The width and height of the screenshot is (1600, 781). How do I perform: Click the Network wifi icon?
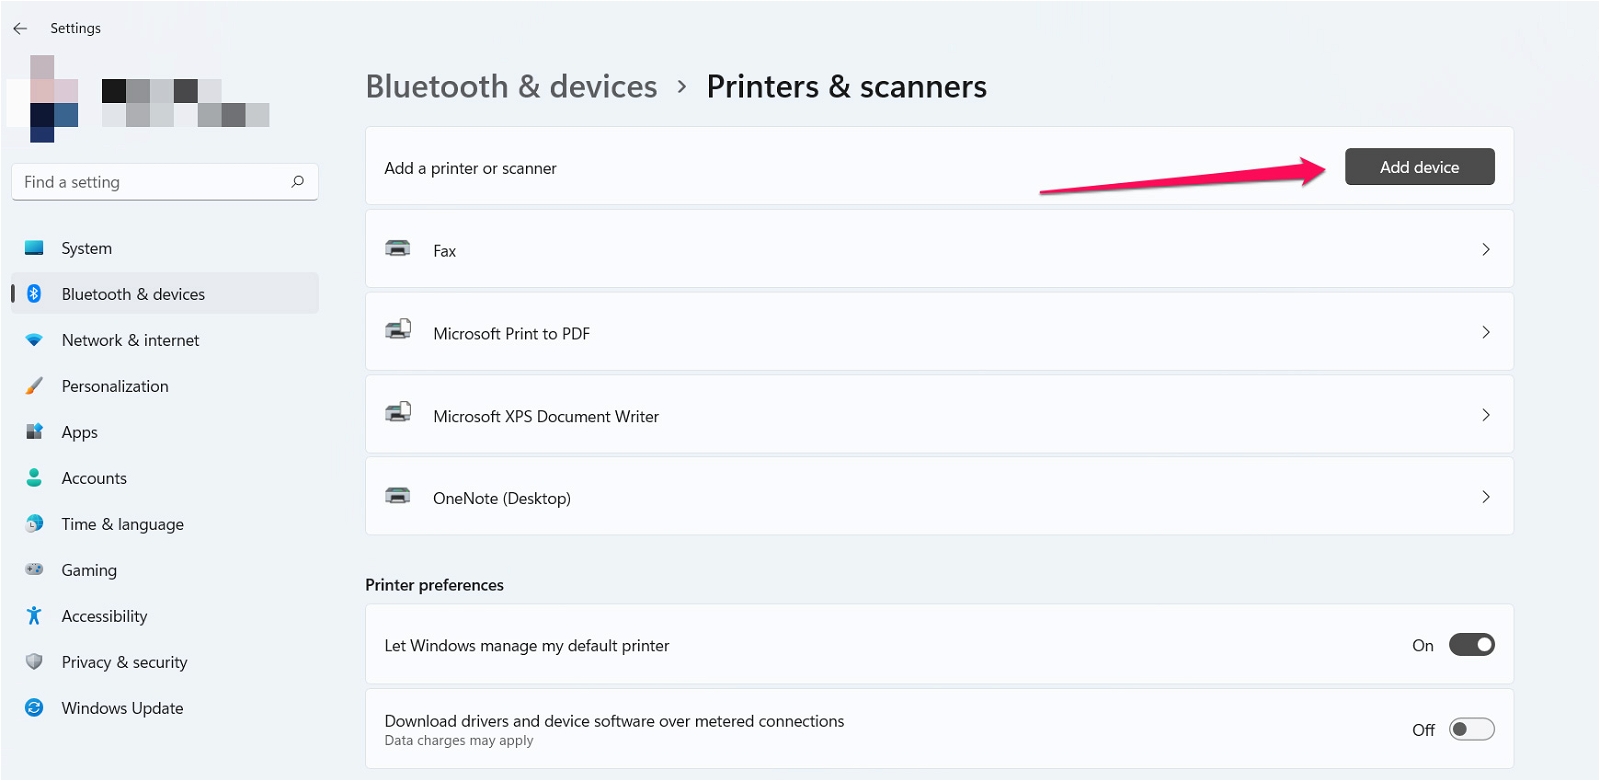(34, 340)
